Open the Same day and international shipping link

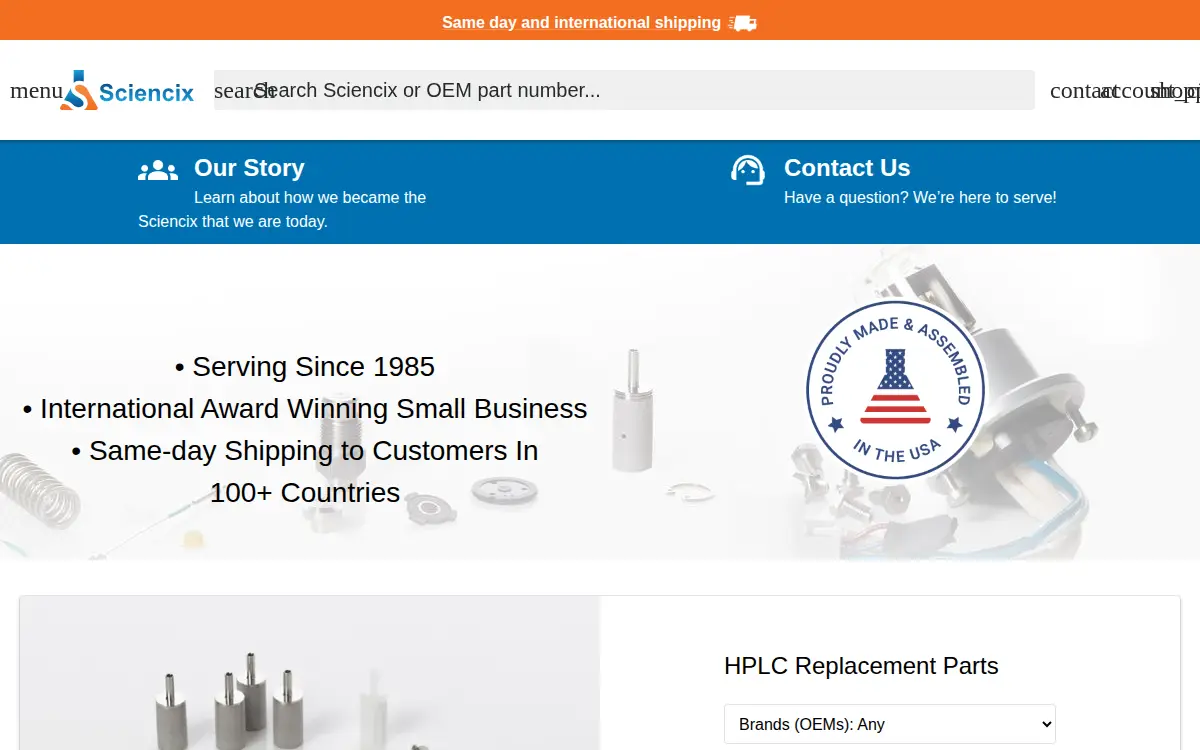[x=581, y=22]
